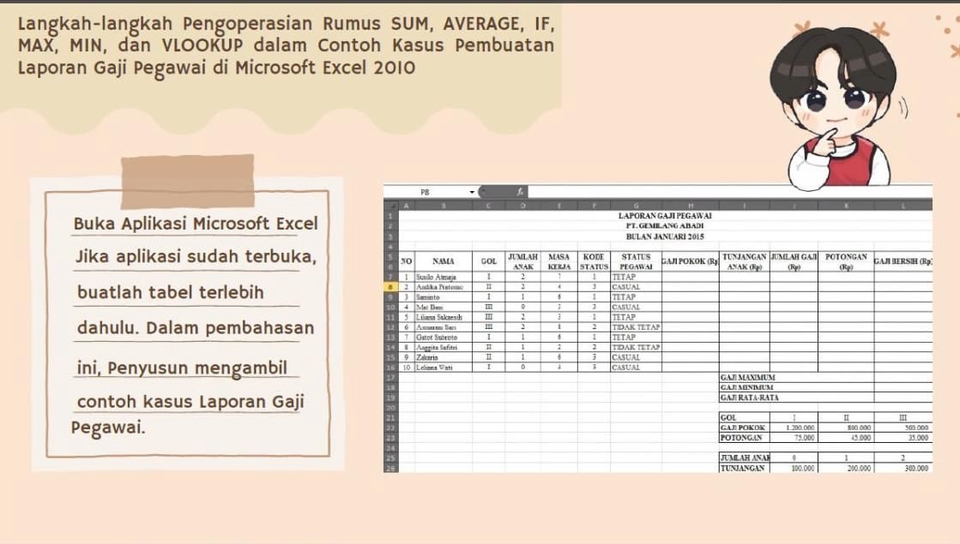Click the Name Box showing P8
Image resolution: width=960 pixels, height=544 pixels.
click(x=425, y=191)
